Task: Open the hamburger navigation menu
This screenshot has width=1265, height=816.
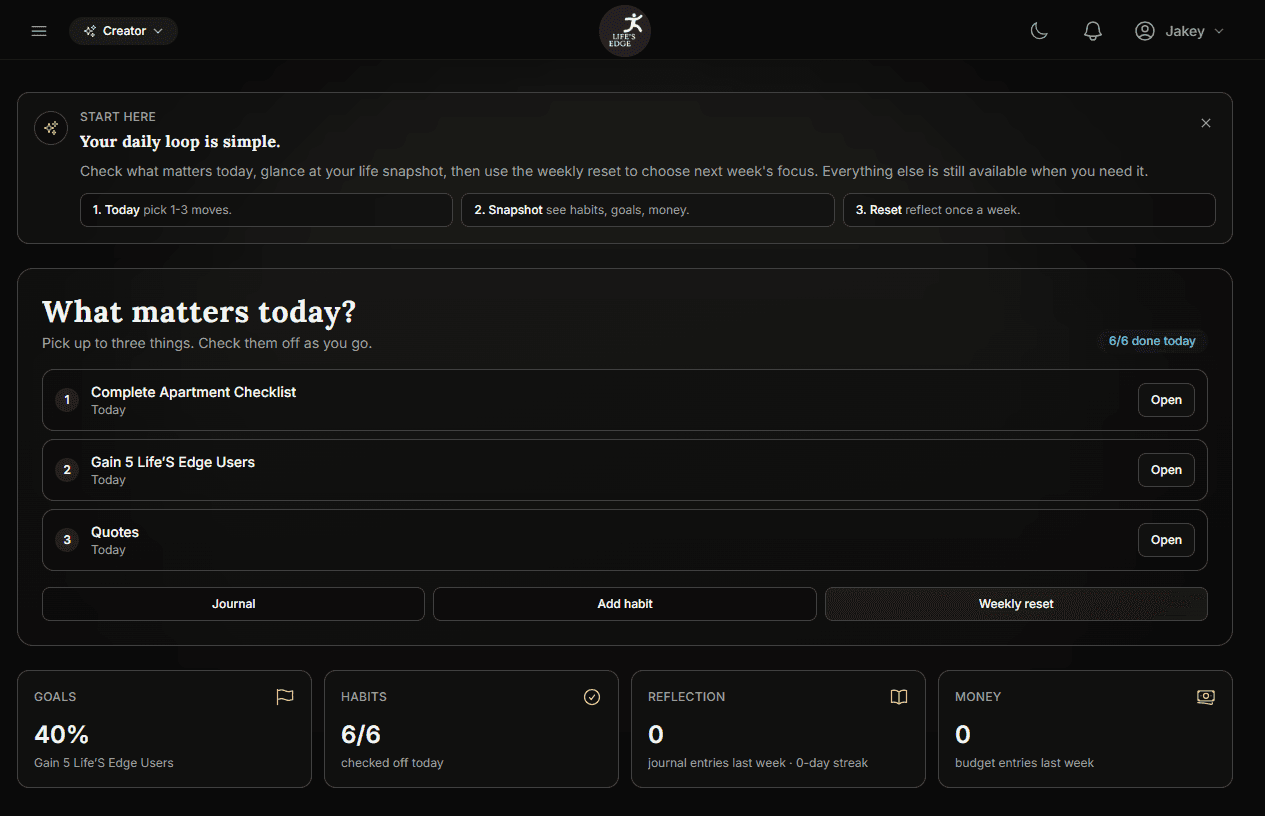Action: [39, 31]
